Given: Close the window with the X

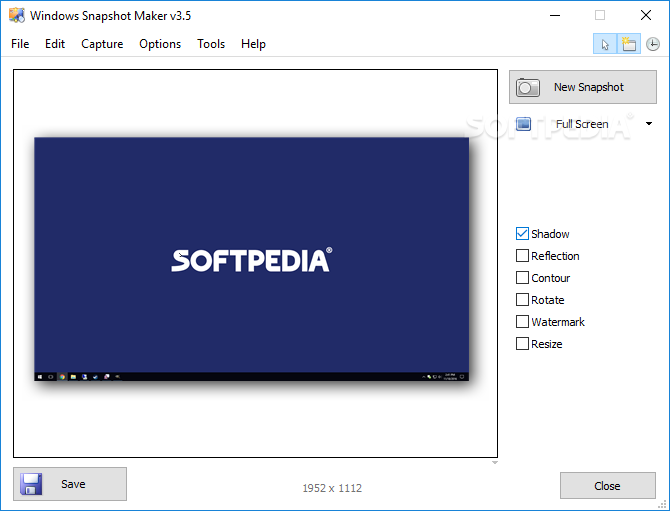Looking at the screenshot, I should tap(646, 15).
